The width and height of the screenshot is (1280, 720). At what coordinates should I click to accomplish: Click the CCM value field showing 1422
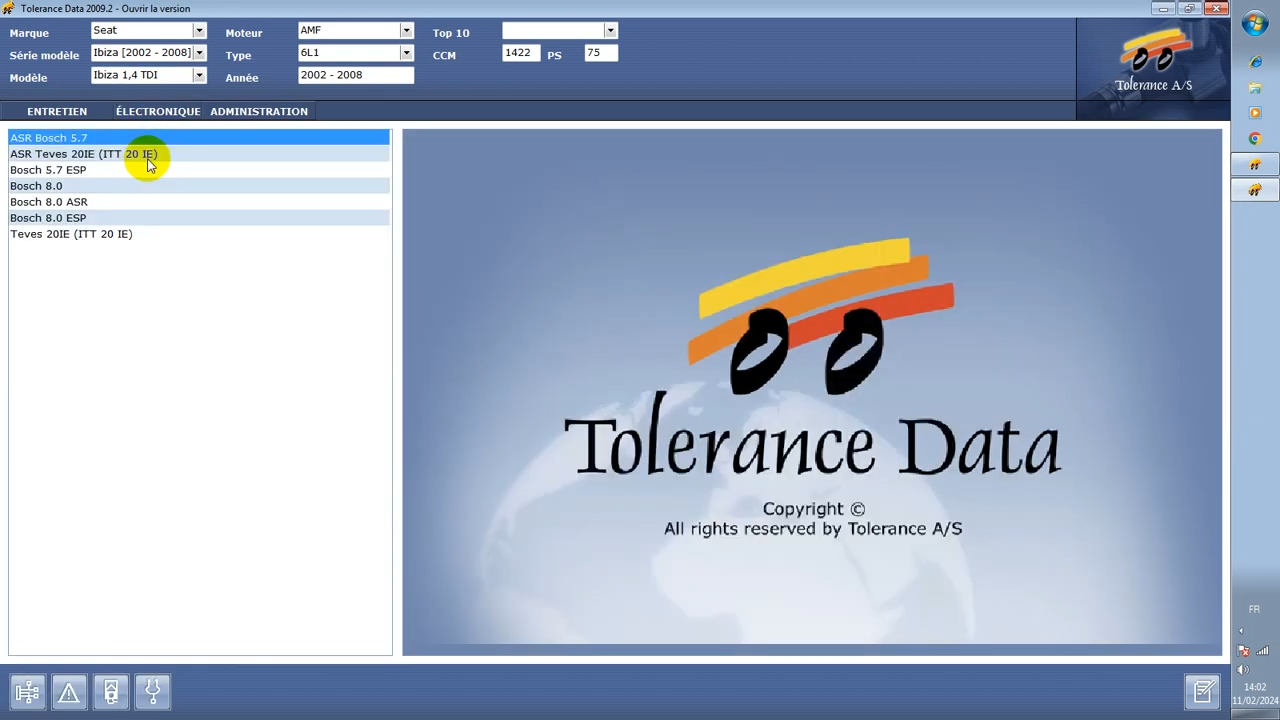pyautogui.click(x=518, y=53)
